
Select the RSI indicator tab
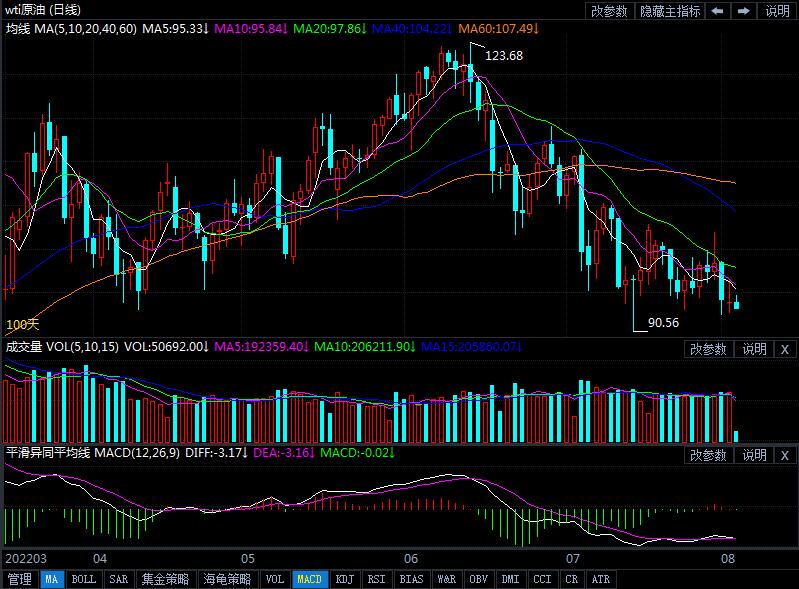[376, 579]
